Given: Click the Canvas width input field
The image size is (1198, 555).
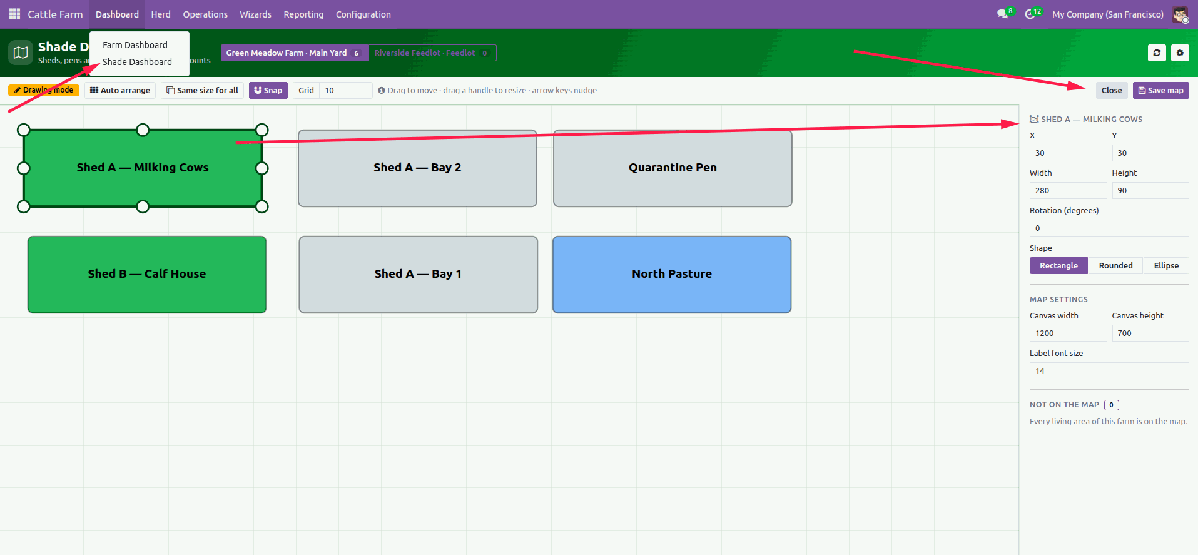Looking at the screenshot, I should pos(1067,333).
